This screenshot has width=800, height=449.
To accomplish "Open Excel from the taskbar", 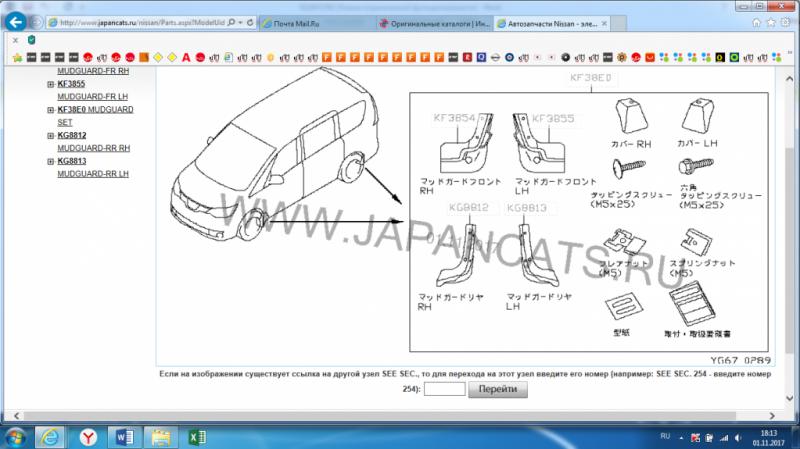I will point(197,437).
